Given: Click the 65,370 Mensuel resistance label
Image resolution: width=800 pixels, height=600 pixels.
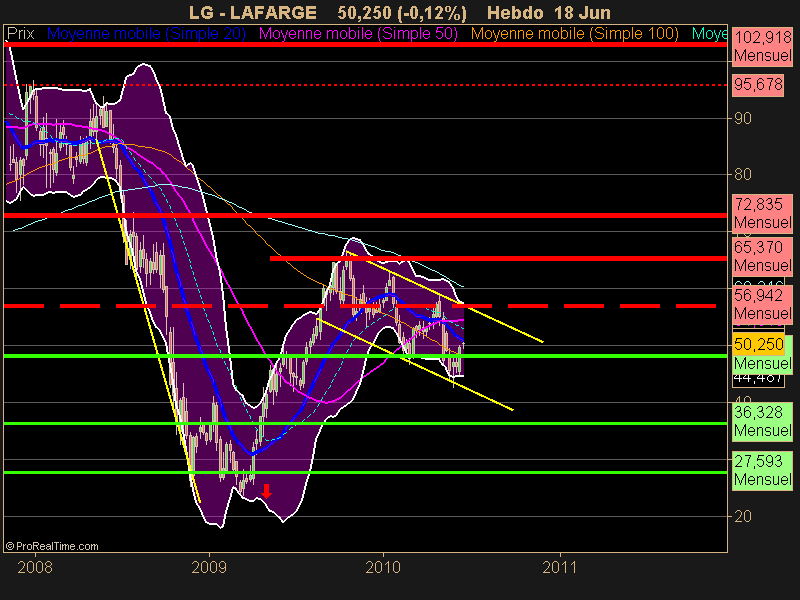Looking at the screenshot, I should pyautogui.click(x=762, y=256).
